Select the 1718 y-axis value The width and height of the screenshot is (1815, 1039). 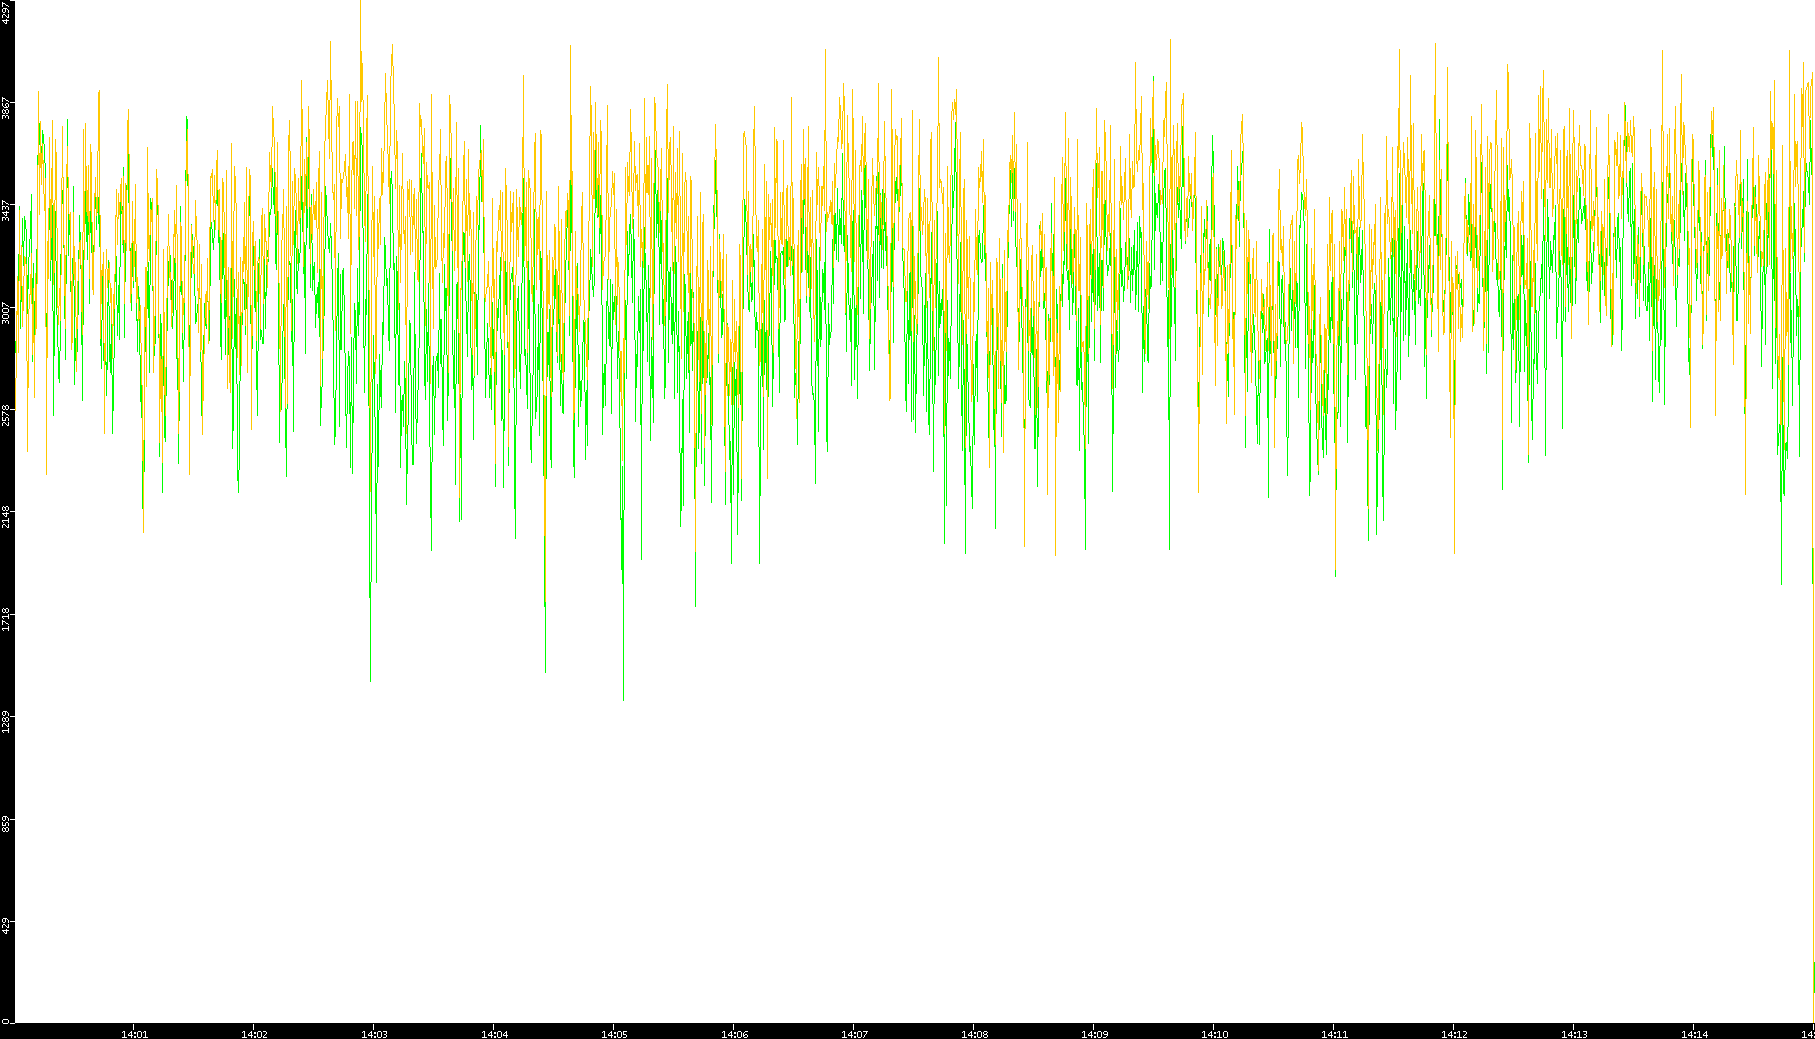6,619
